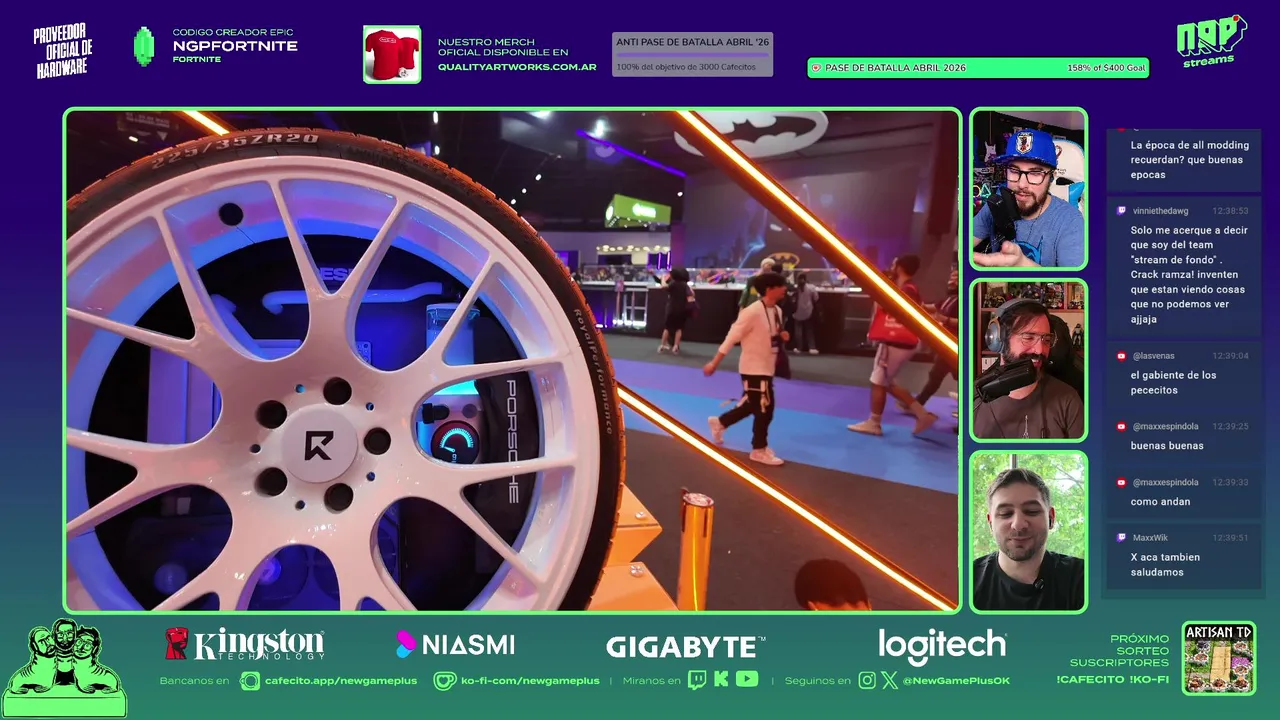Select the top webcam with blue cap streamer
This screenshot has width=1280, height=720.
click(1028, 189)
